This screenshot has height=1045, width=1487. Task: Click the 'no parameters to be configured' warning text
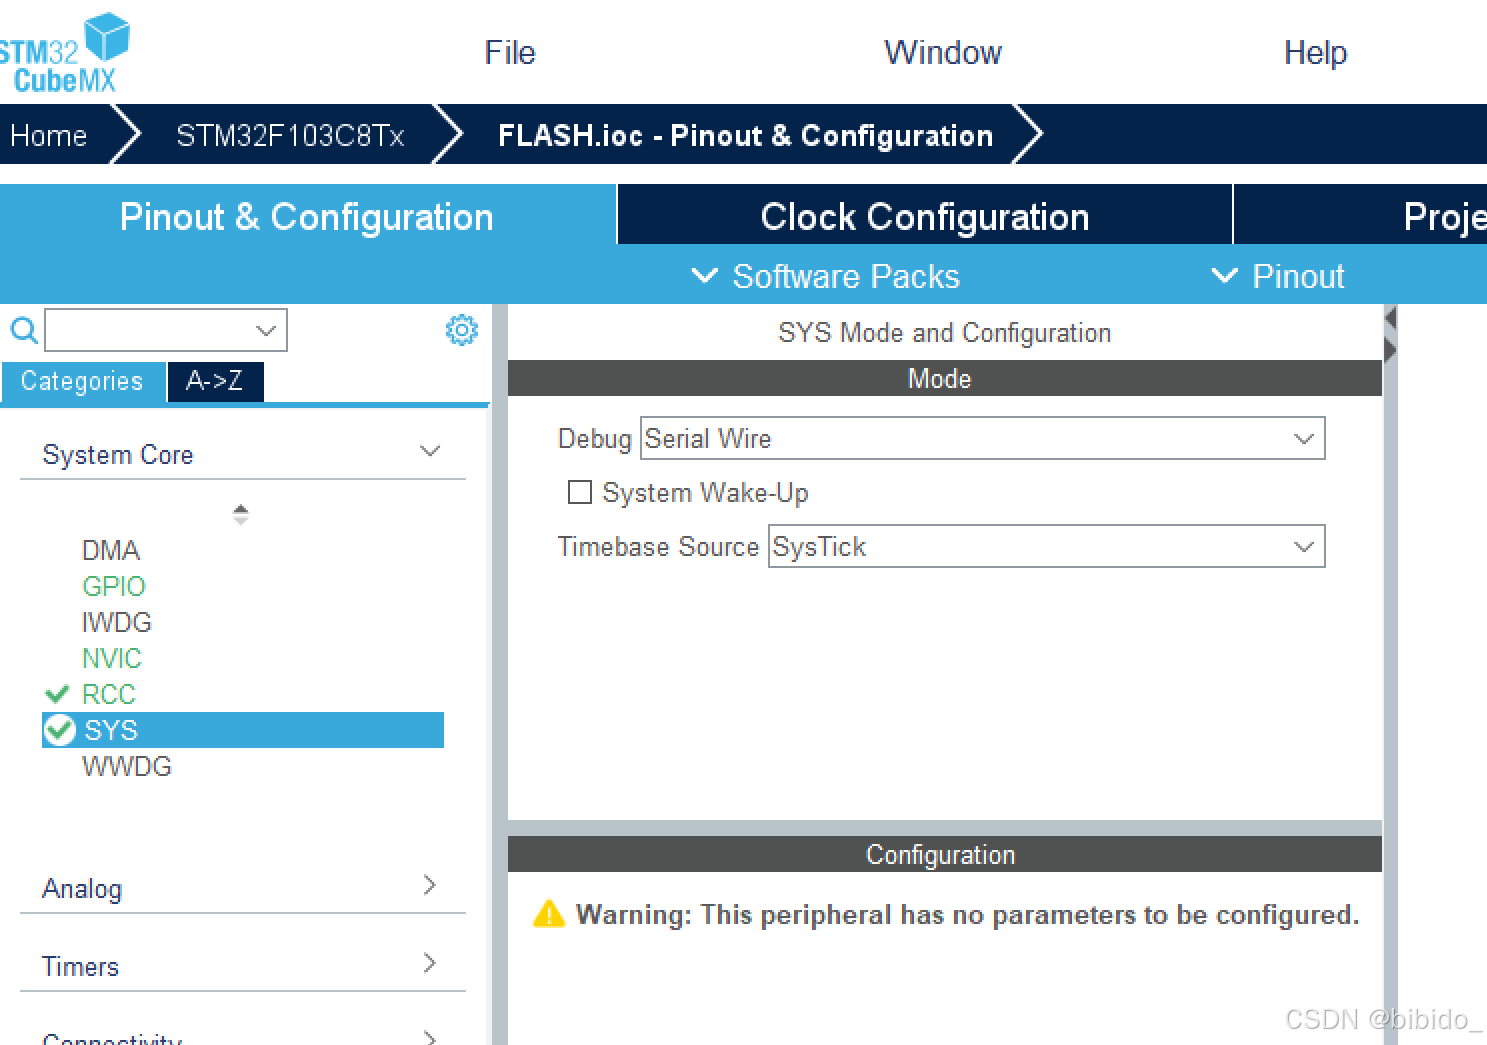click(967, 914)
